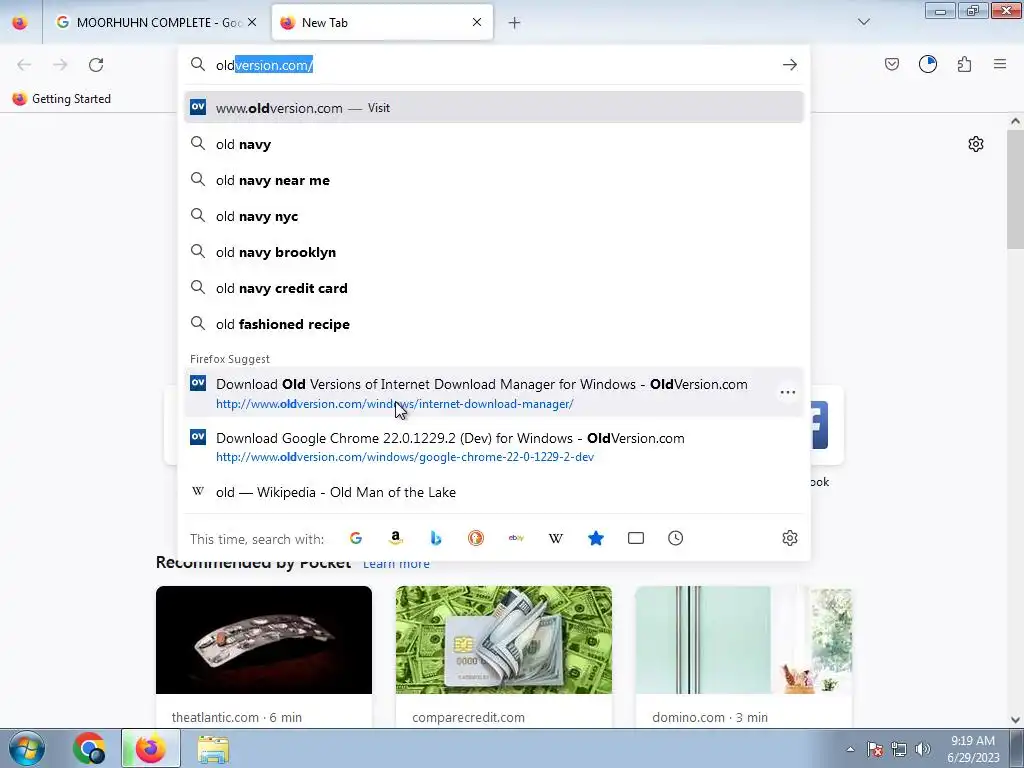Select 'old navy near me' suggestion
Image resolution: width=1024 pixels, height=768 pixels.
click(494, 180)
